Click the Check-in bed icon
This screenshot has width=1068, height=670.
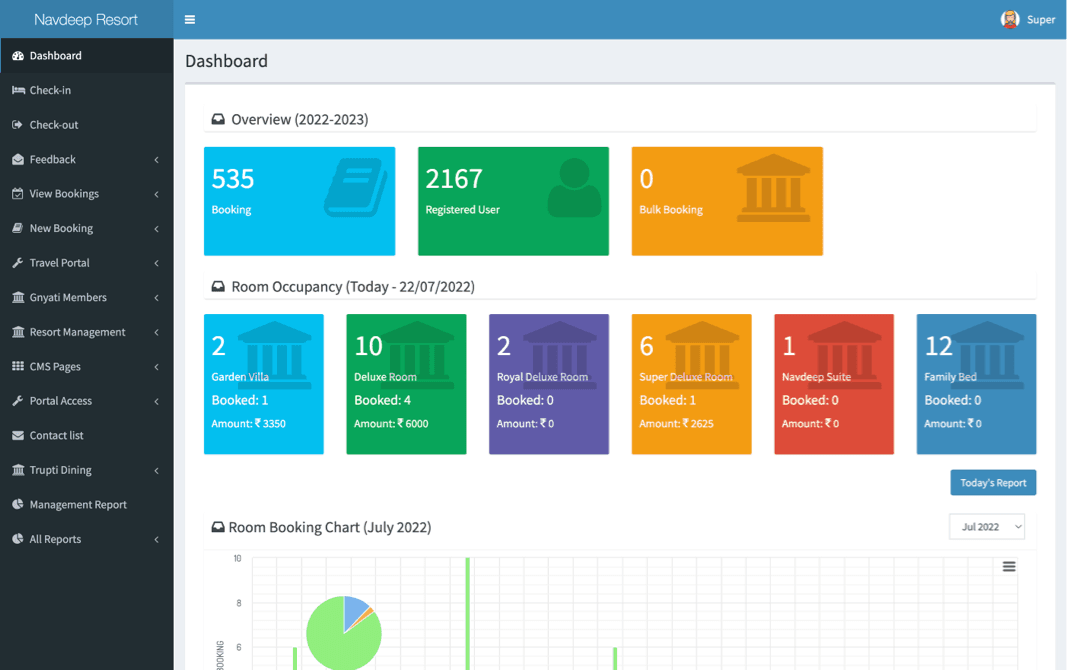(x=18, y=90)
